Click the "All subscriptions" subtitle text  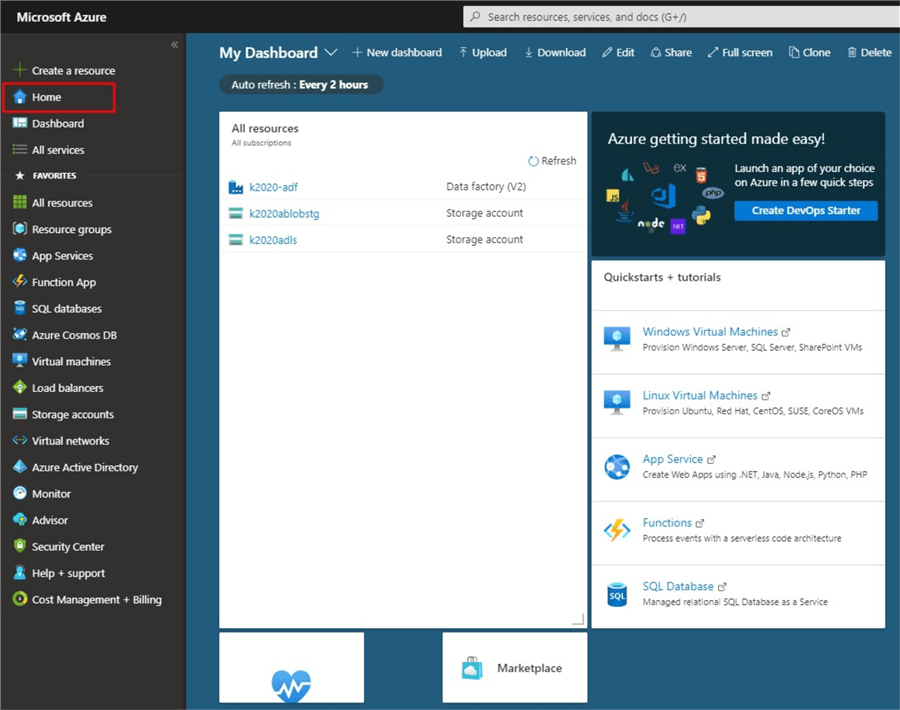[261, 143]
